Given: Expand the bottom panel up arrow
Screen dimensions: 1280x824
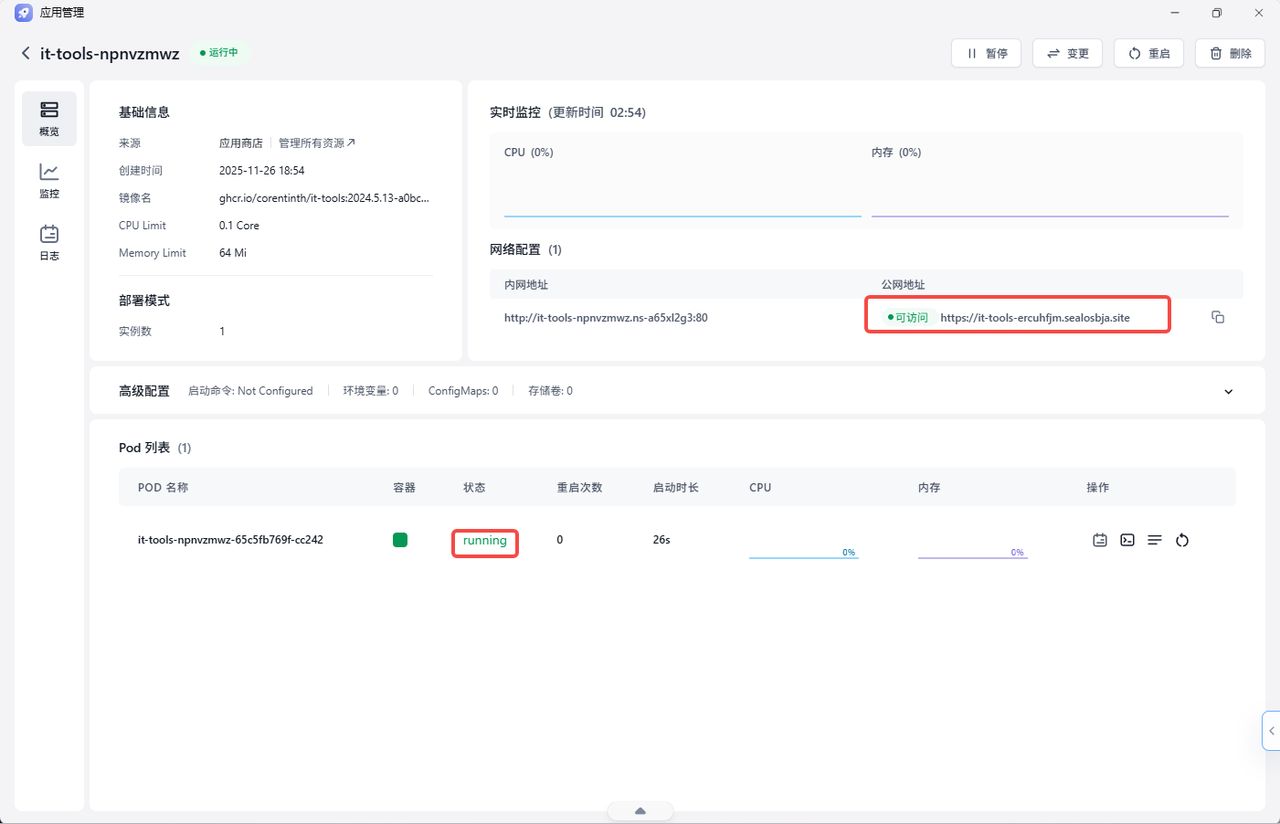Looking at the screenshot, I should [640, 811].
